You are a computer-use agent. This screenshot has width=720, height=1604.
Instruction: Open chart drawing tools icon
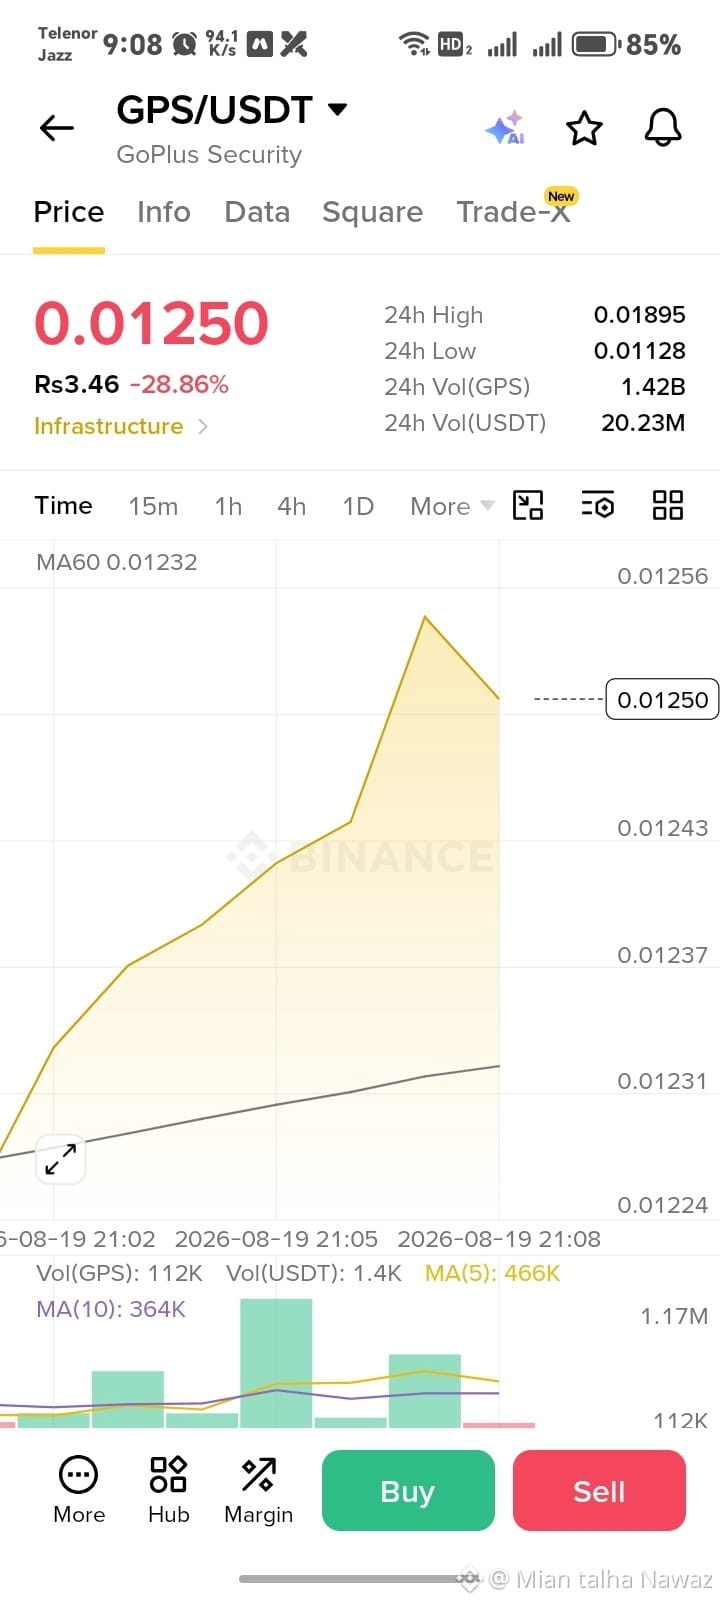click(x=528, y=505)
